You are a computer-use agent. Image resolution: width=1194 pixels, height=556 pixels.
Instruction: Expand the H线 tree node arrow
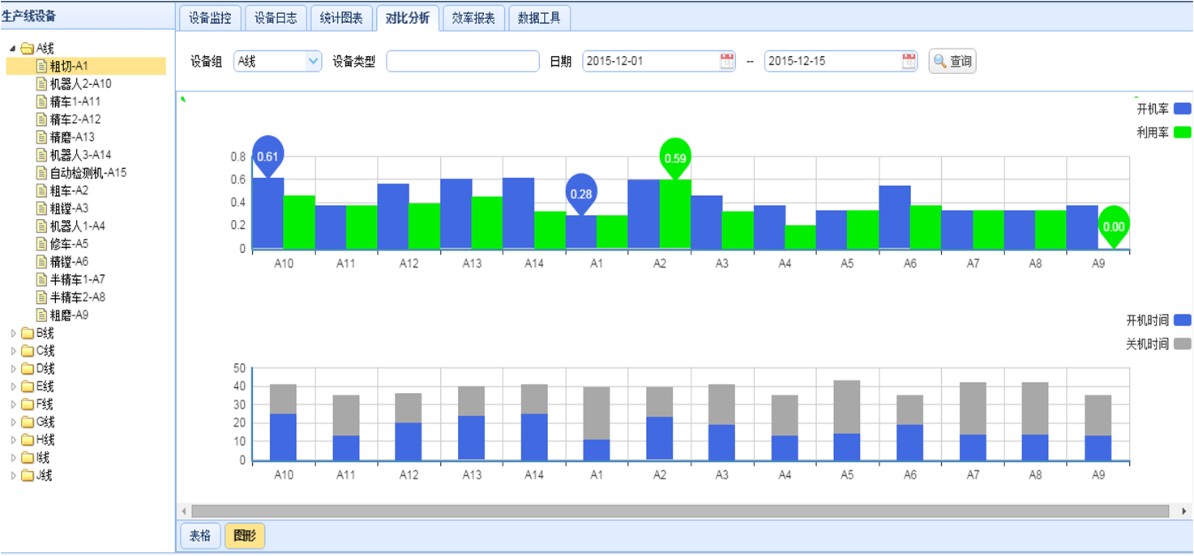(13, 439)
